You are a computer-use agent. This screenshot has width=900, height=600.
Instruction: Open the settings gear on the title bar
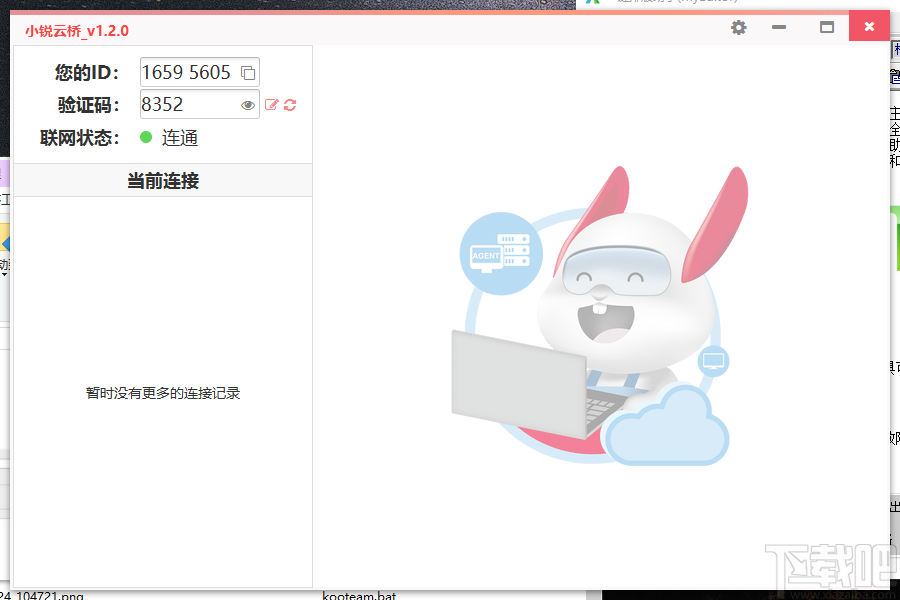tap(738, 27)
